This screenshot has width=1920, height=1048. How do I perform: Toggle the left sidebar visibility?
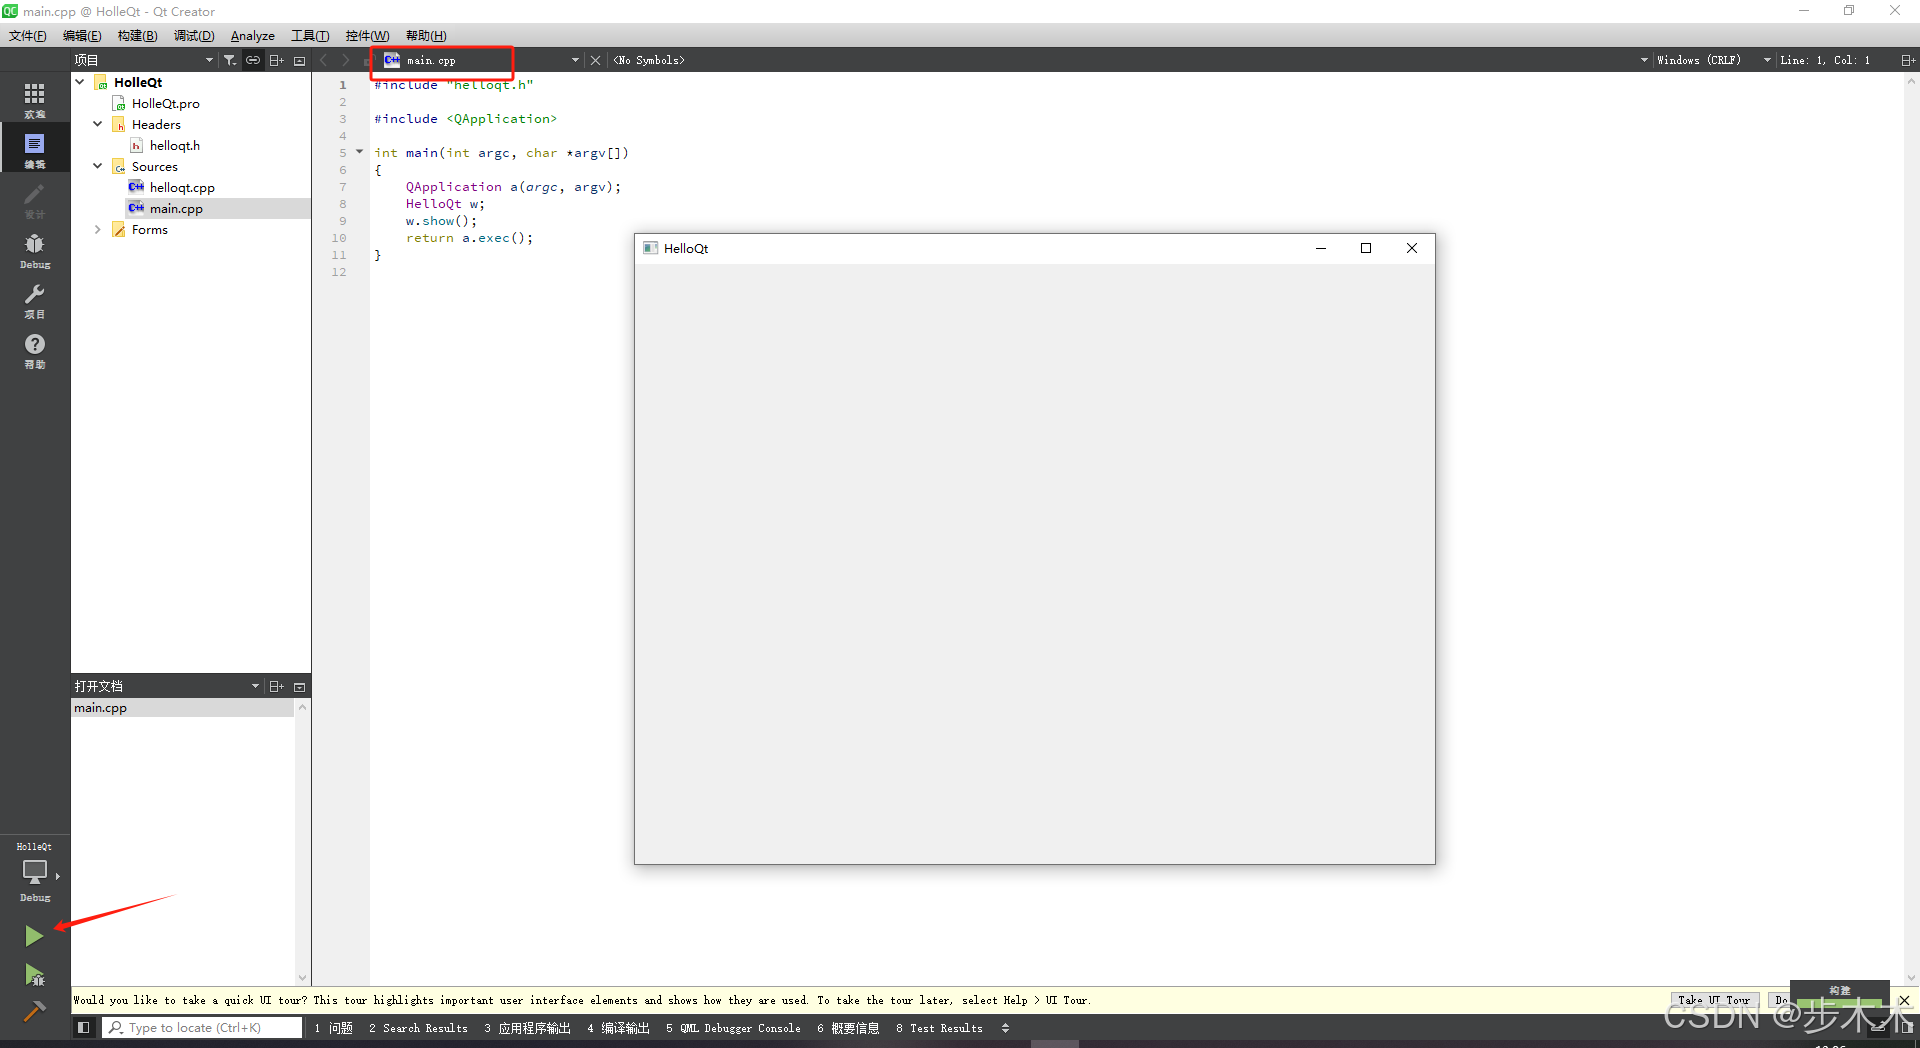point(84,1027)
